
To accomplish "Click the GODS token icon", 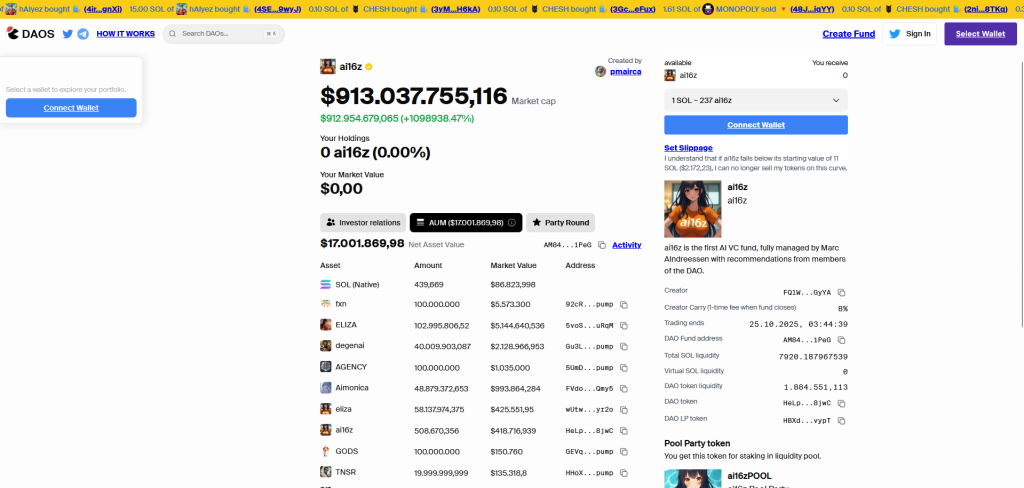I will 325,451.
